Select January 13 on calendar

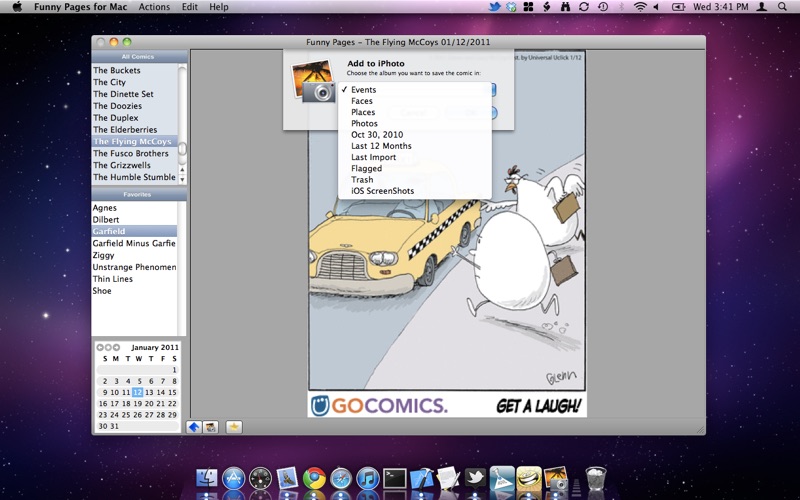[149, 392]
